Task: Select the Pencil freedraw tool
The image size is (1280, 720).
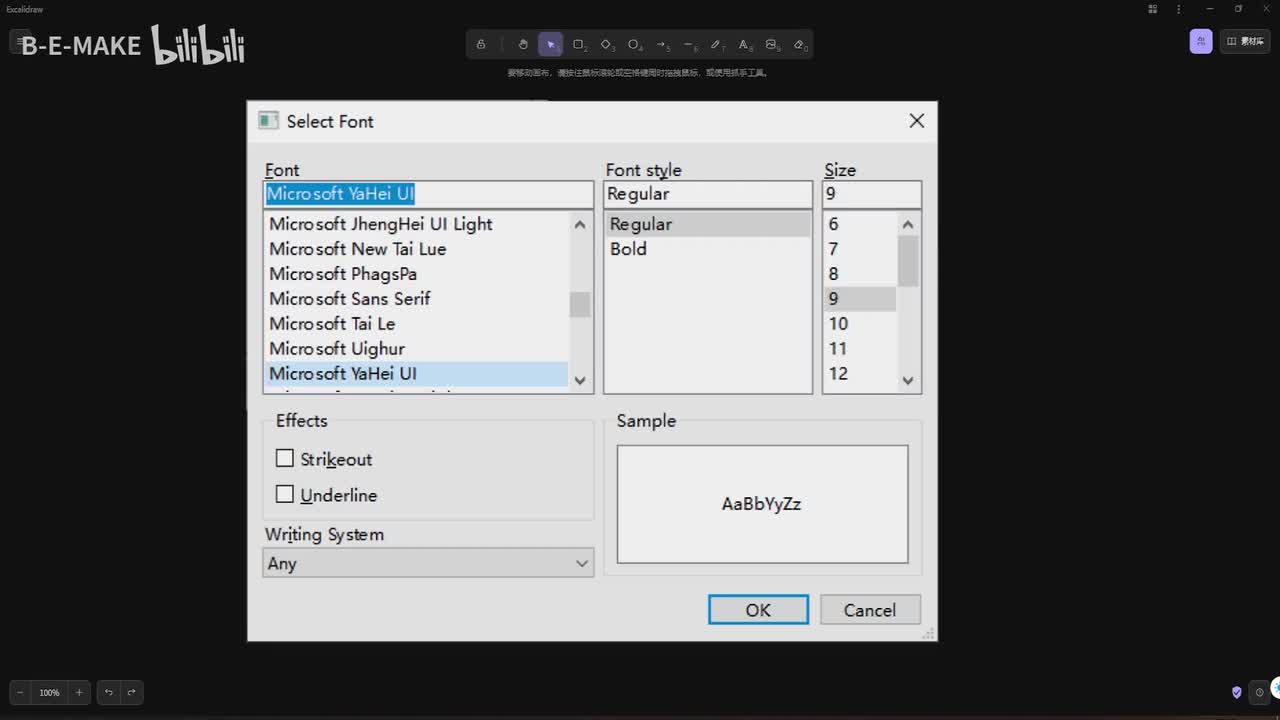Action: tap(717, 44)
